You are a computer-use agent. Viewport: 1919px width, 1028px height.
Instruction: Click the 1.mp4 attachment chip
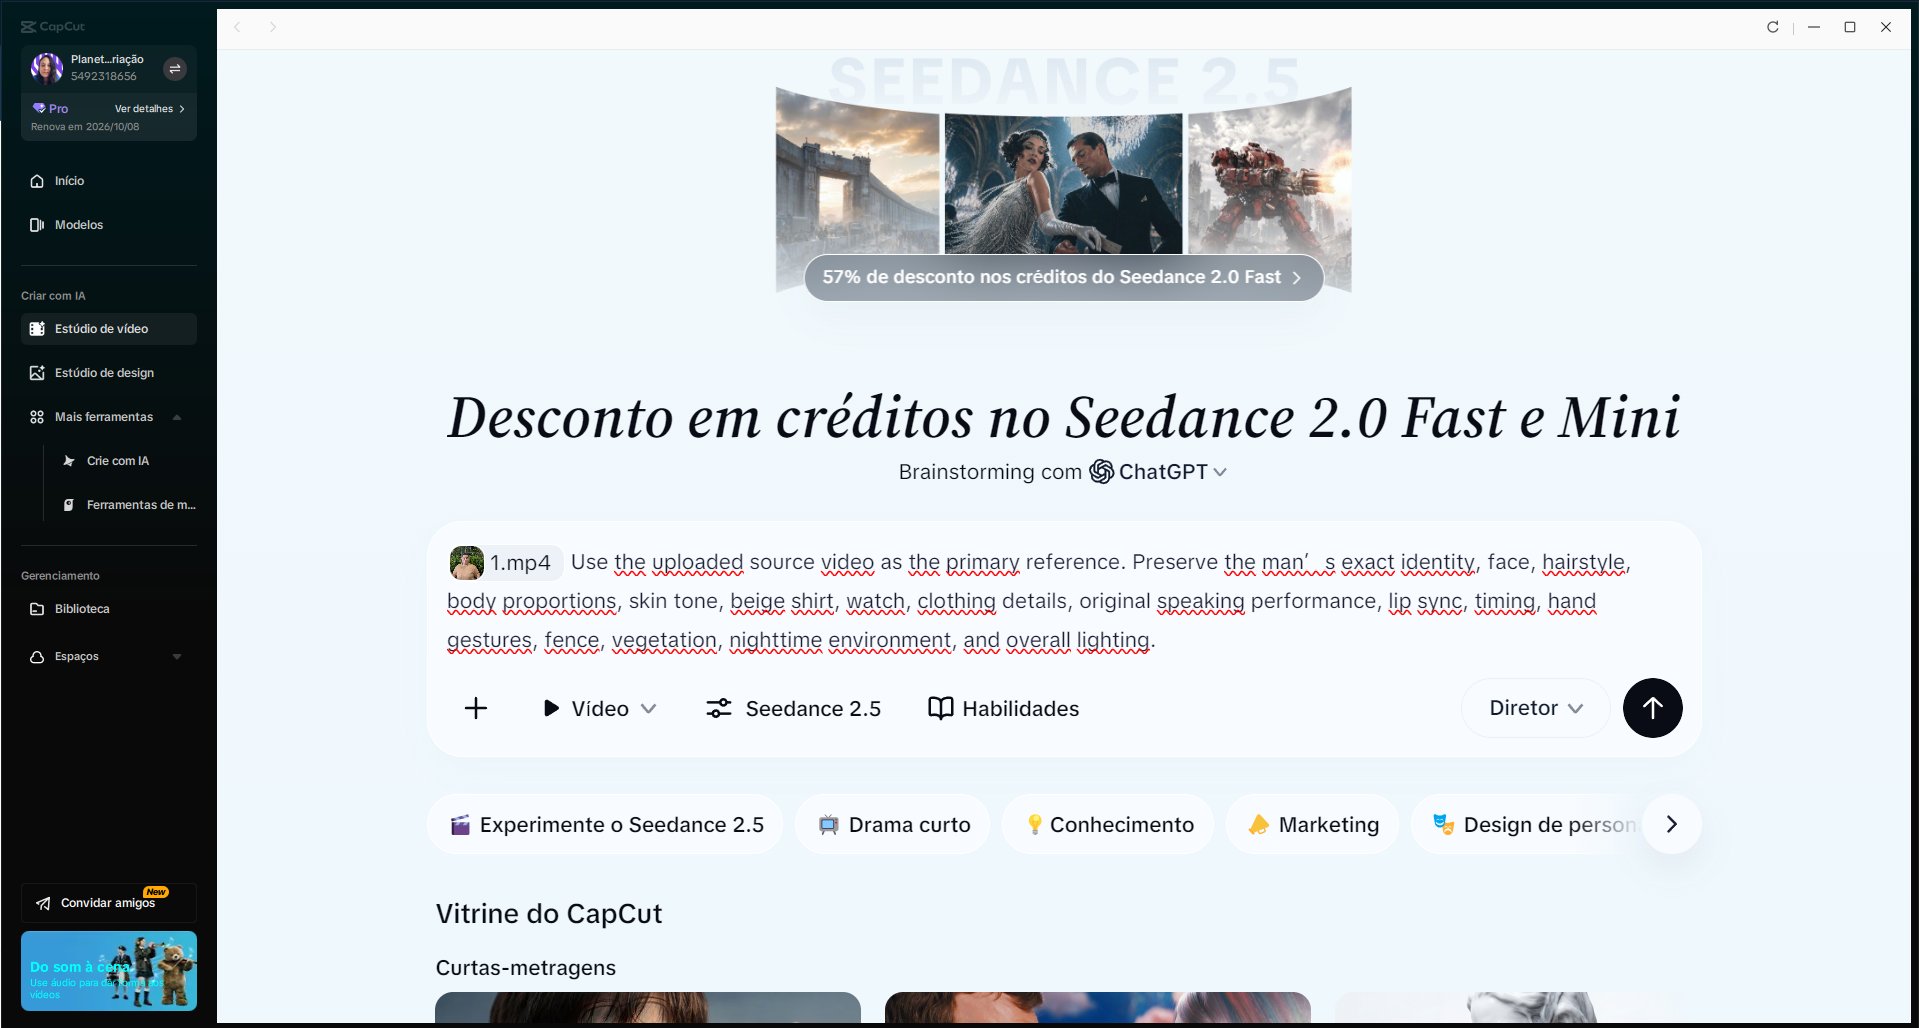click(x=504, y=563)
